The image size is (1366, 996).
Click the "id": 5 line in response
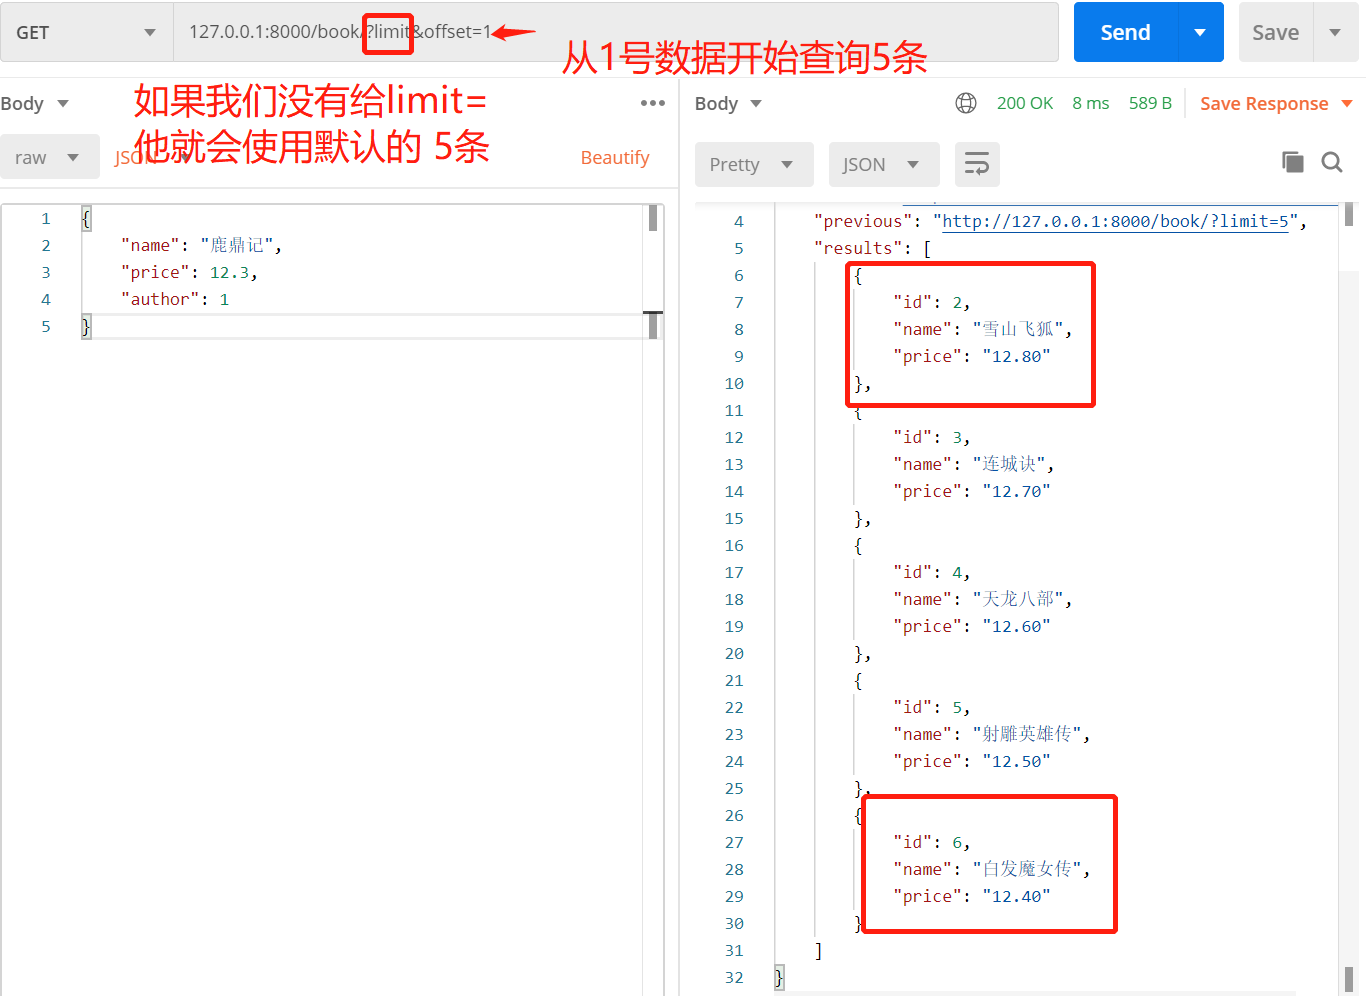(931, 707)
